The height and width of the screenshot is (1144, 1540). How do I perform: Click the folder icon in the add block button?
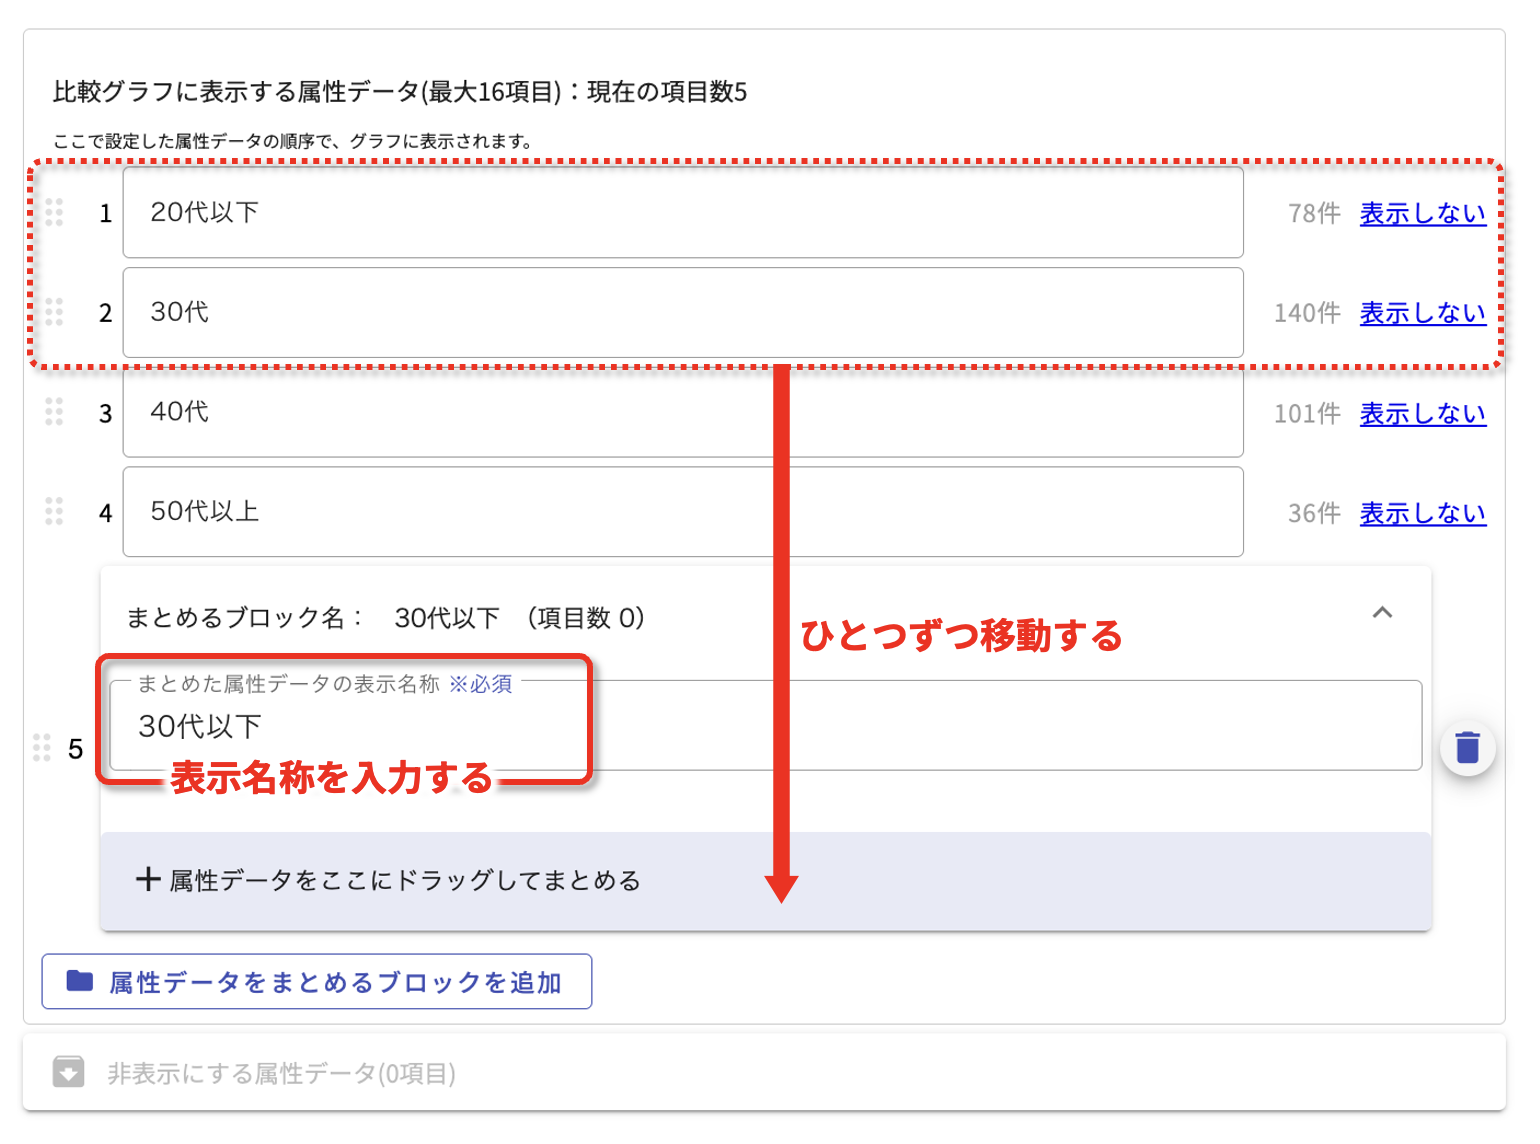(x=80, y=981)
